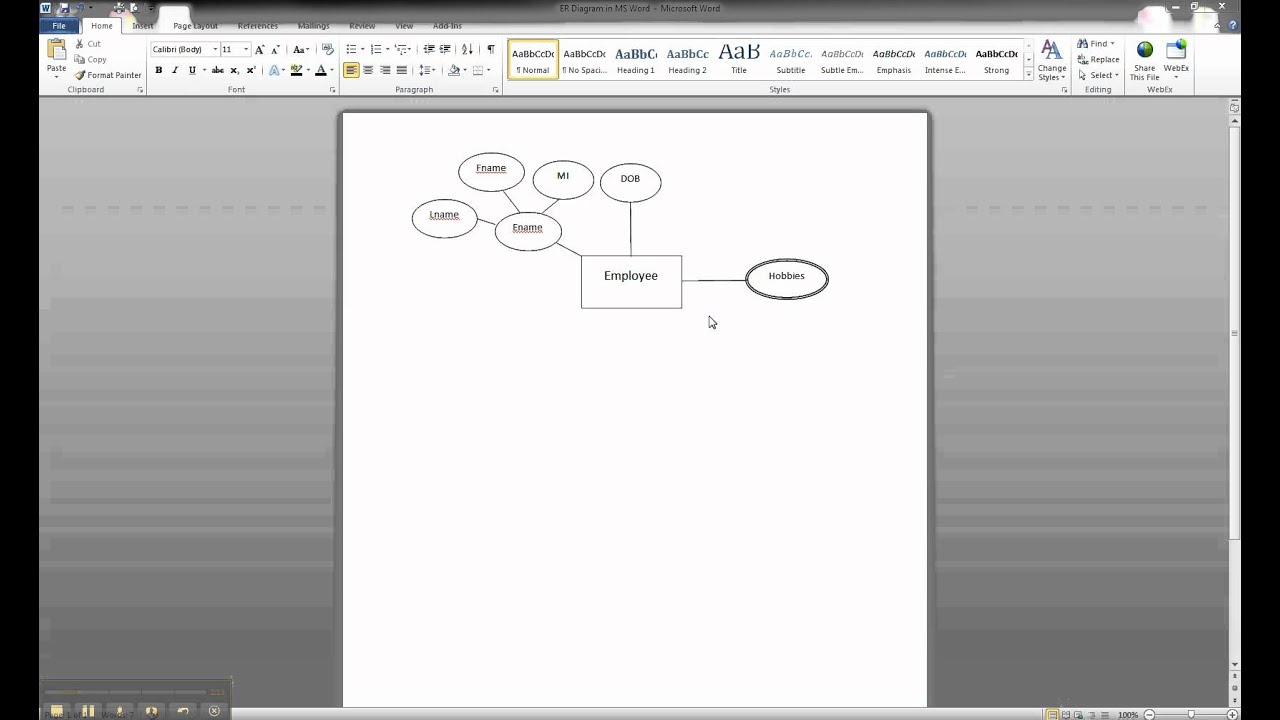This screenshot has height=720, width=1280.
Task: Apply the text highlight color
Action: pos(296,70)
